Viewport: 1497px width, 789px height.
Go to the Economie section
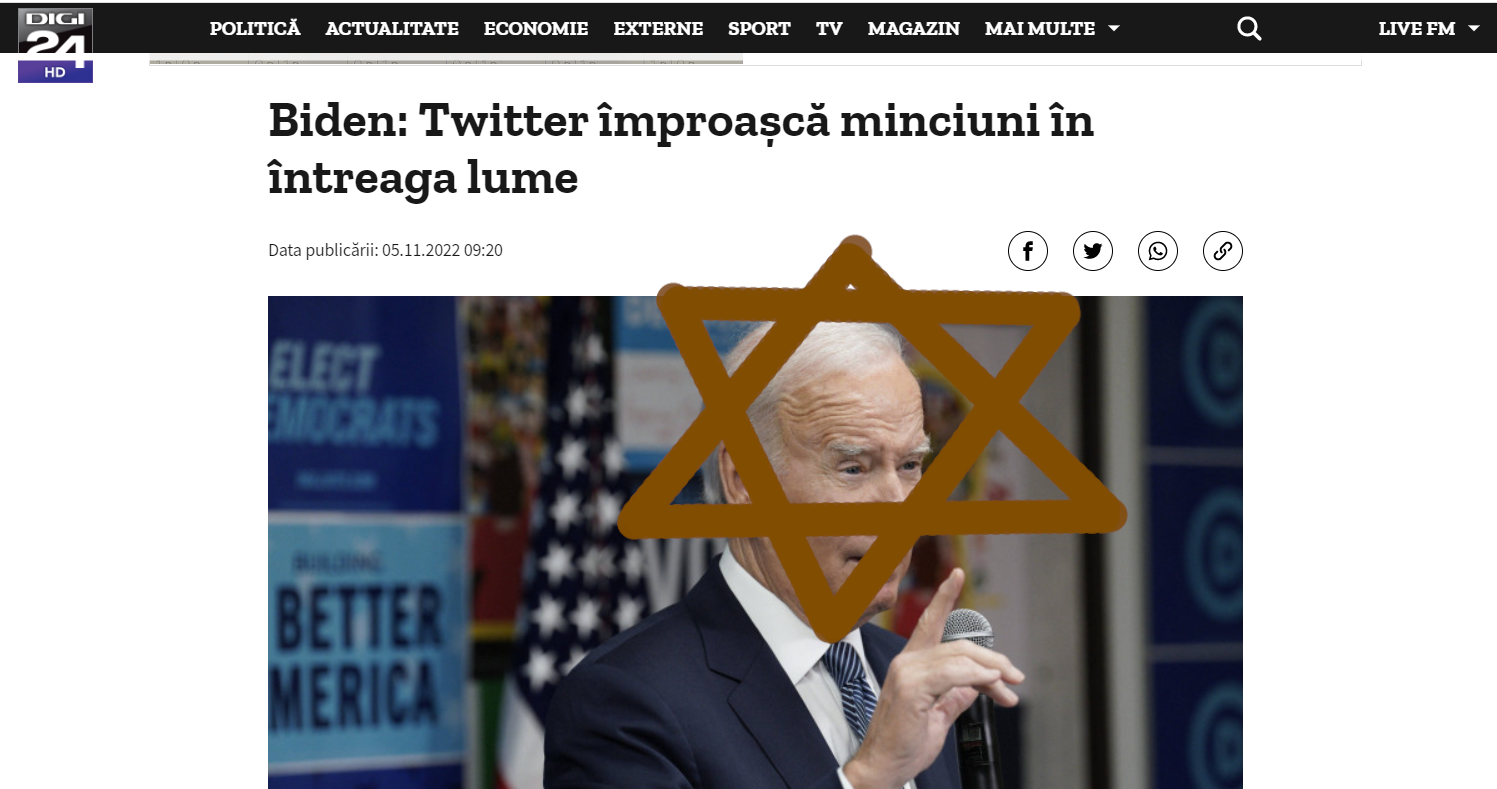[x=536, y=29]
